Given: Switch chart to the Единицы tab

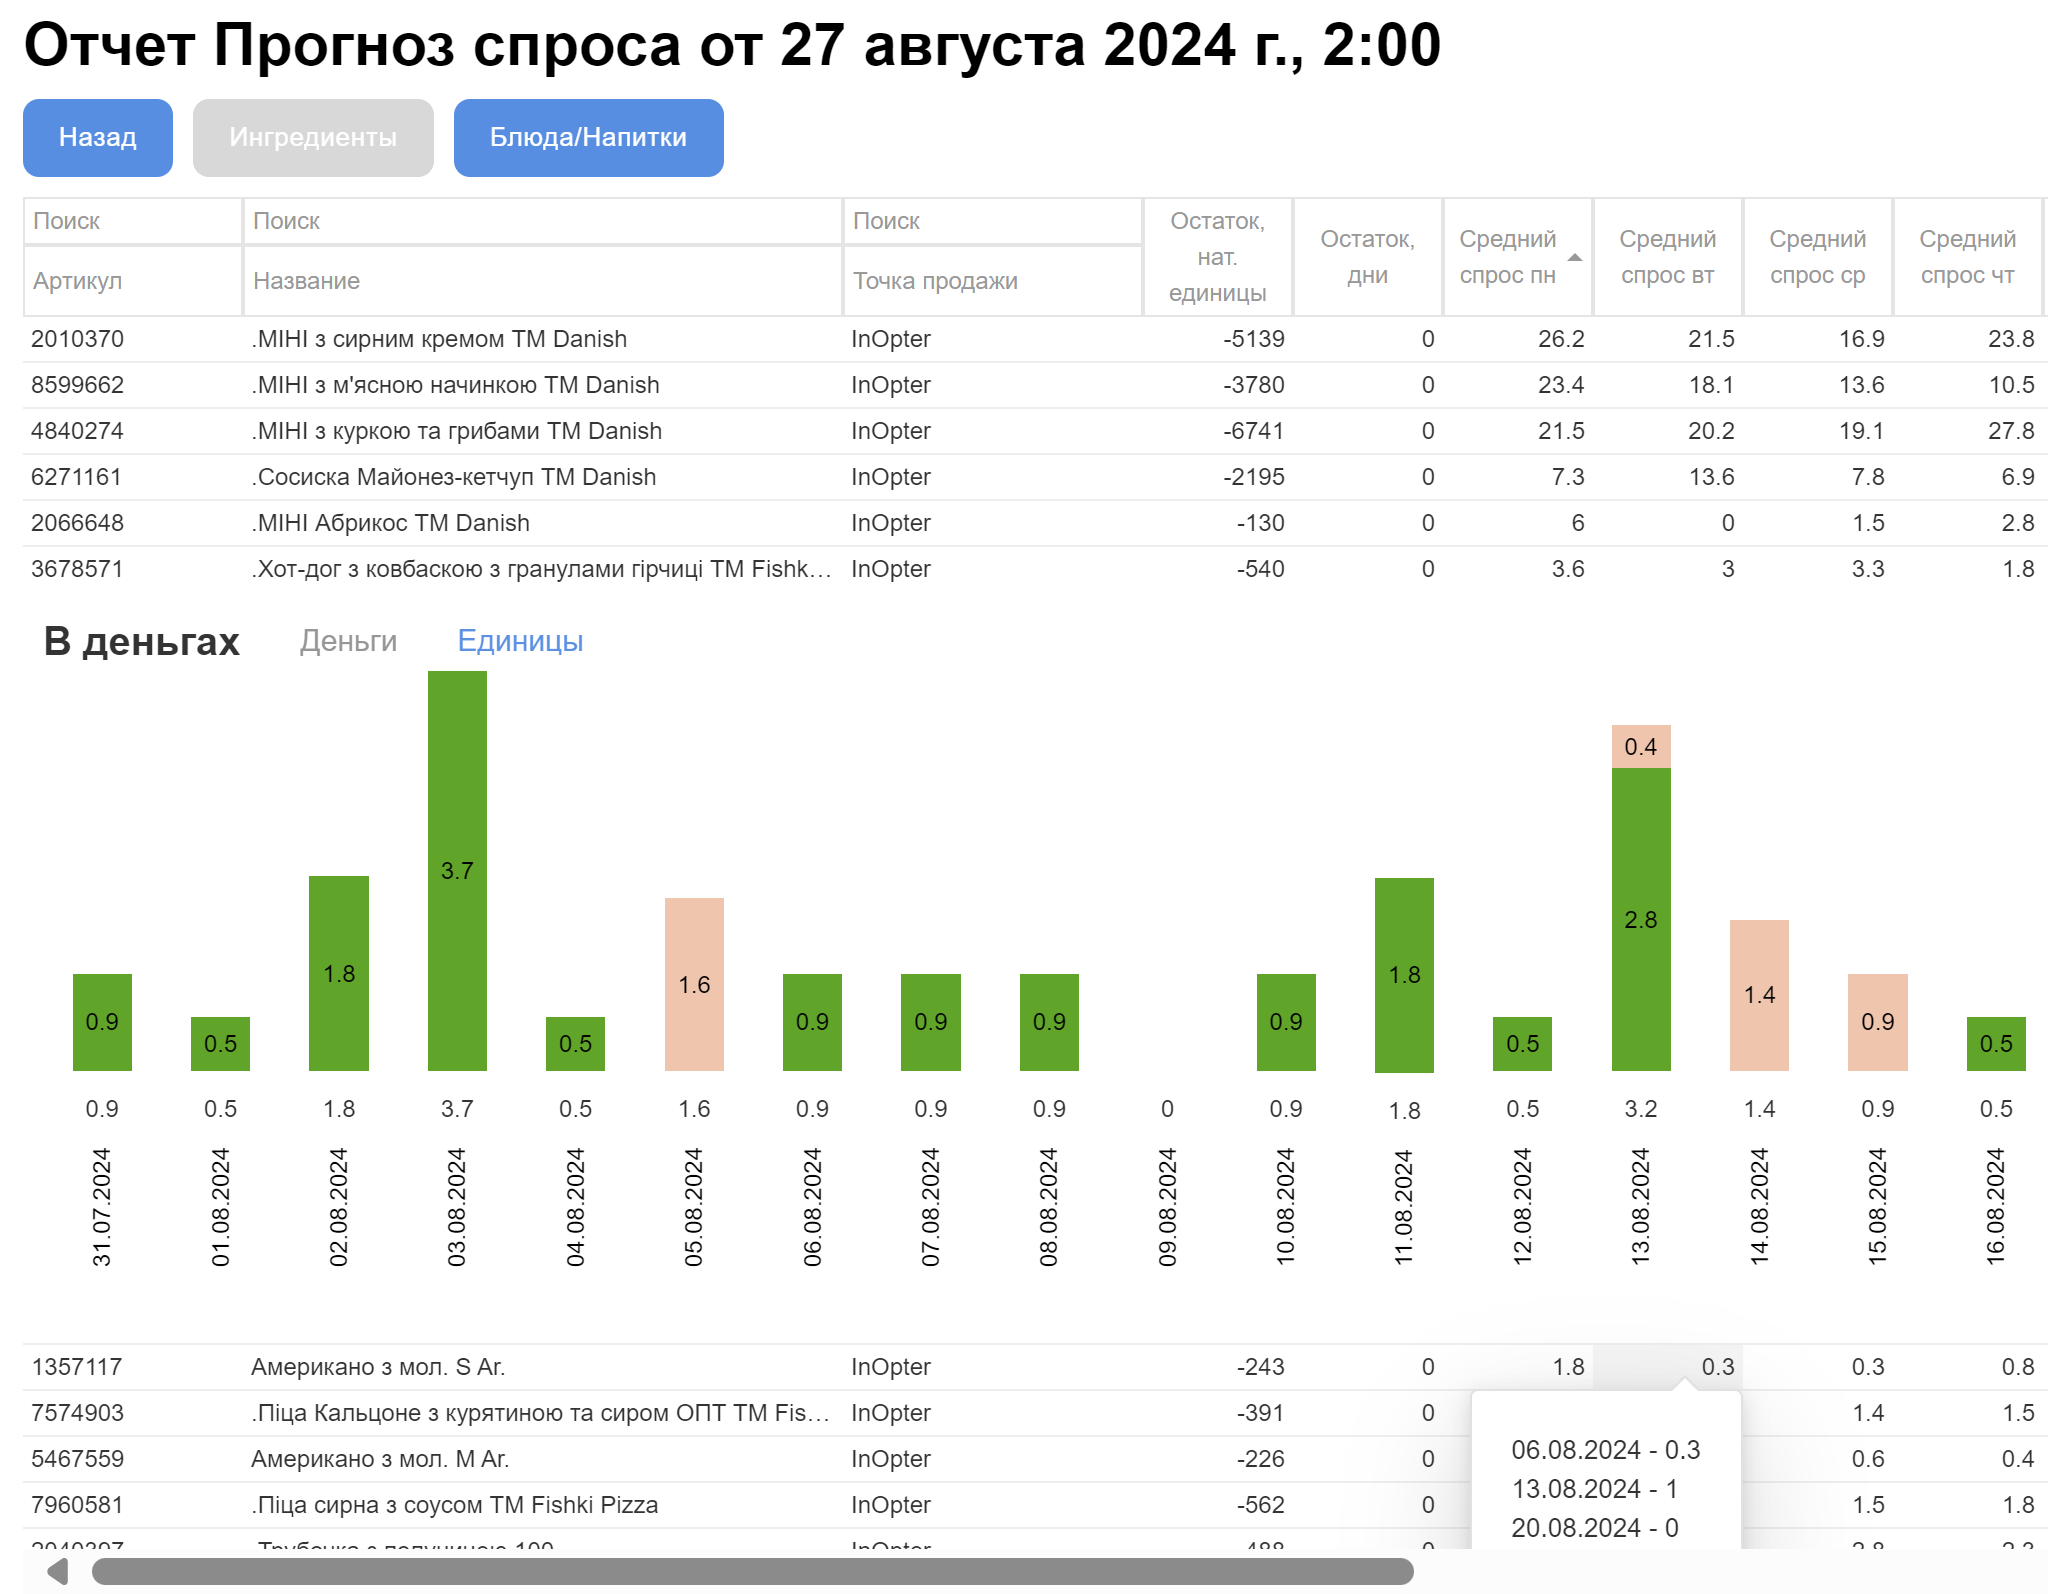Looking at the screenshot, I should click(520, 641).
